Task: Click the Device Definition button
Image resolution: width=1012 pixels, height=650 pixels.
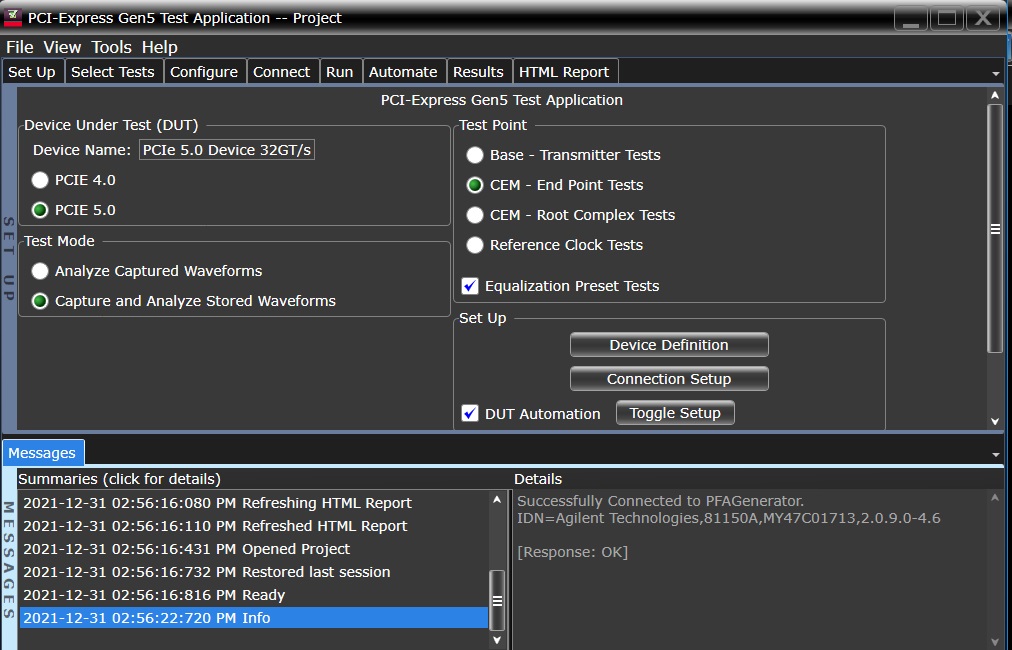Action: click(669, 345)
